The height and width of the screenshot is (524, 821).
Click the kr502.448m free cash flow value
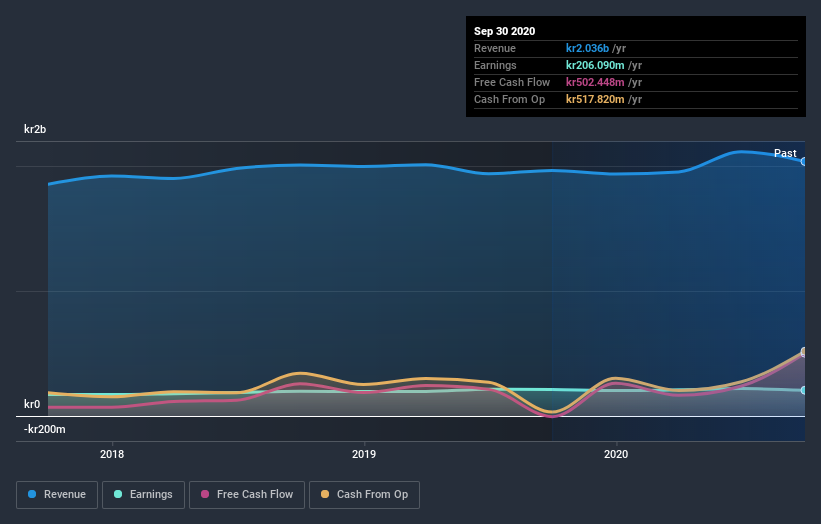point(595,82)
